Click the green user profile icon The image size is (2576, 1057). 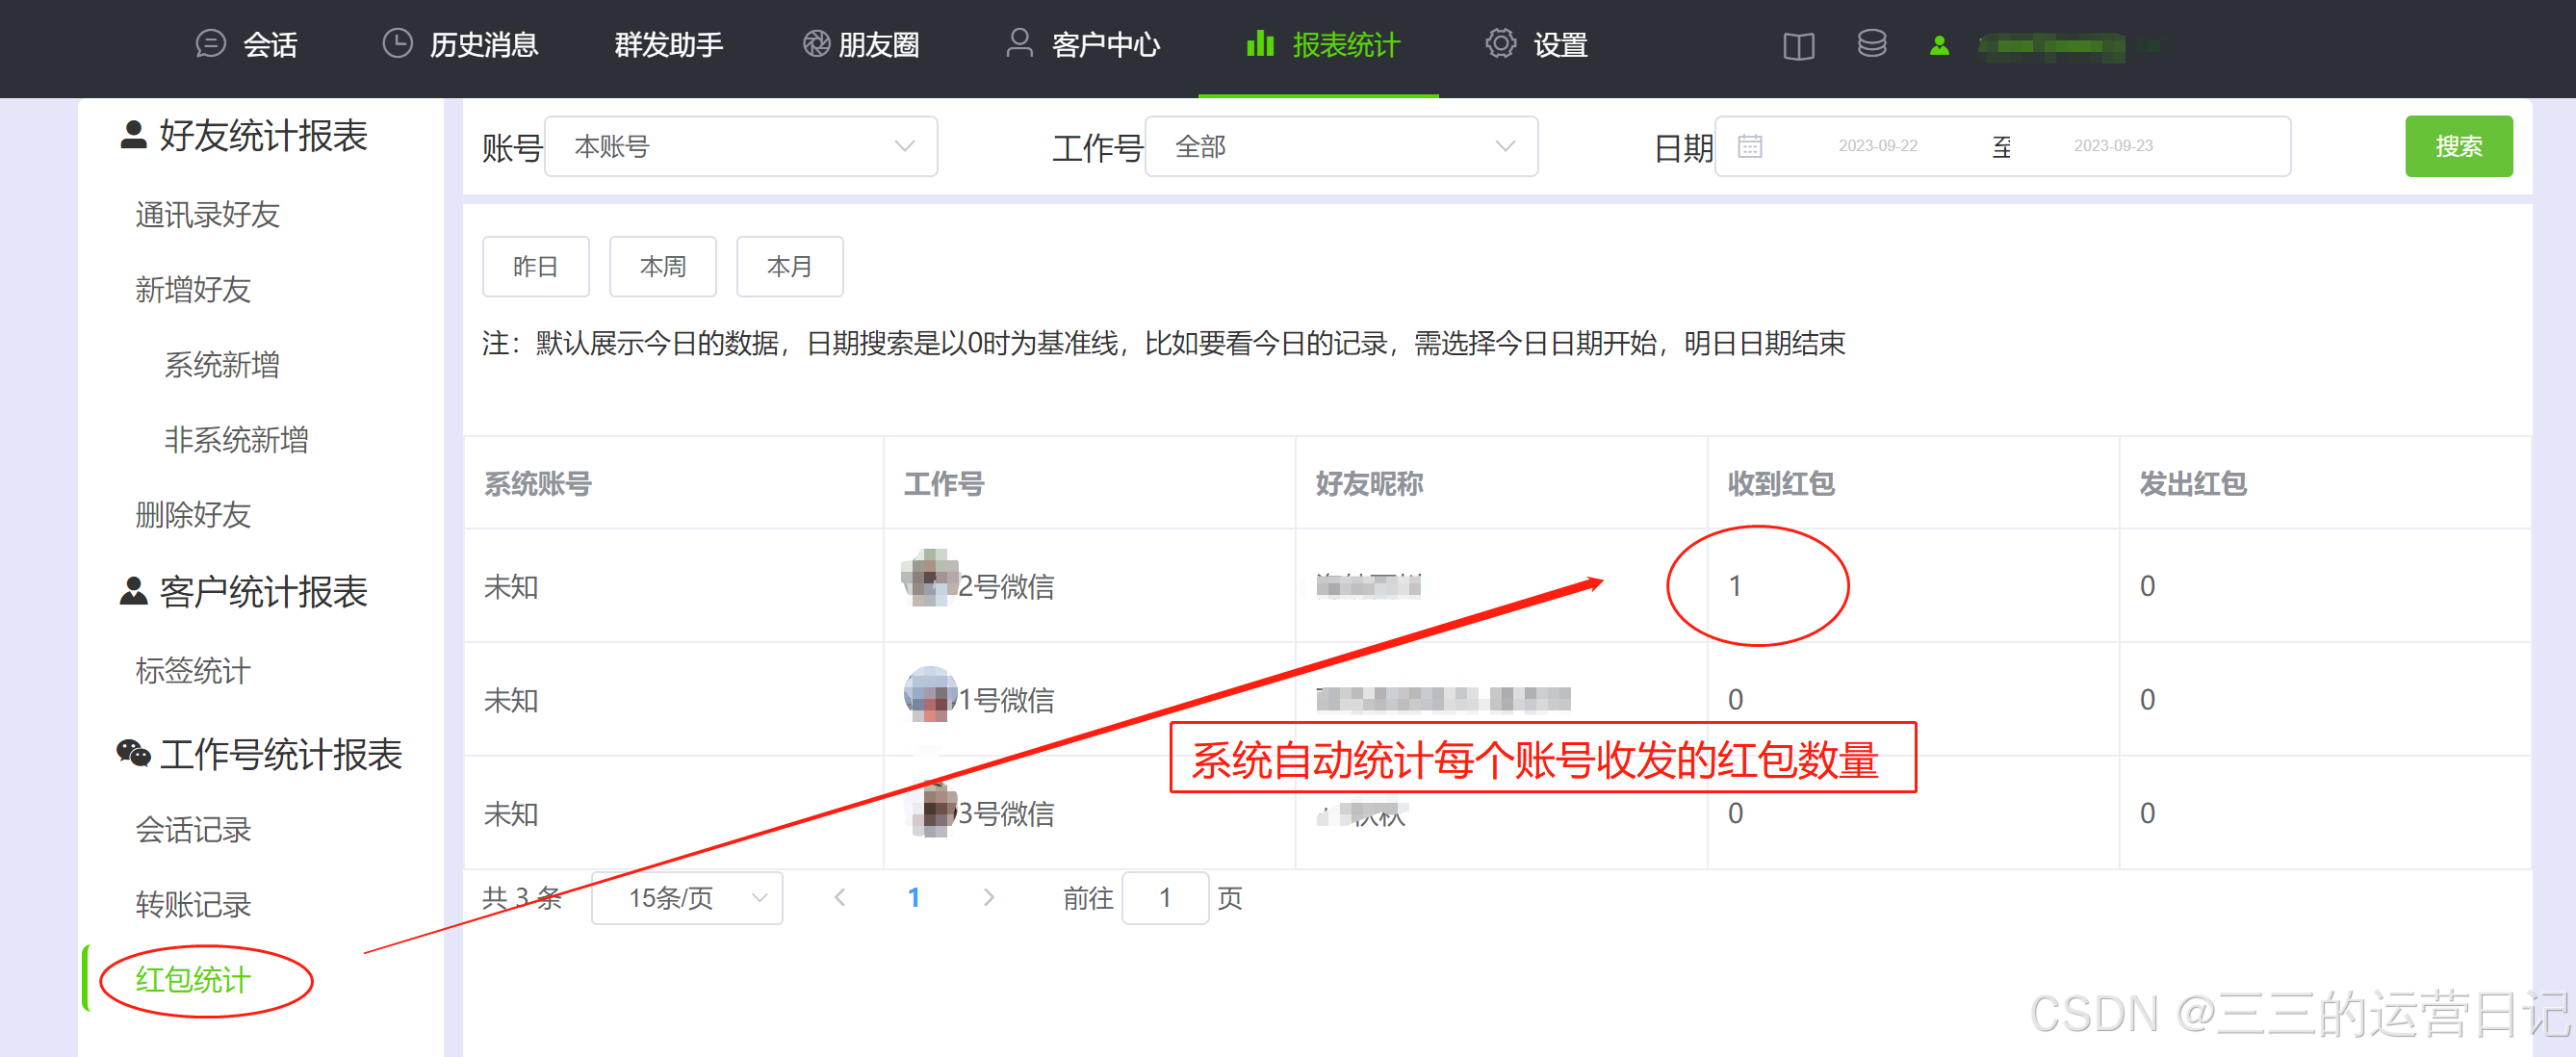point(1939,46)
